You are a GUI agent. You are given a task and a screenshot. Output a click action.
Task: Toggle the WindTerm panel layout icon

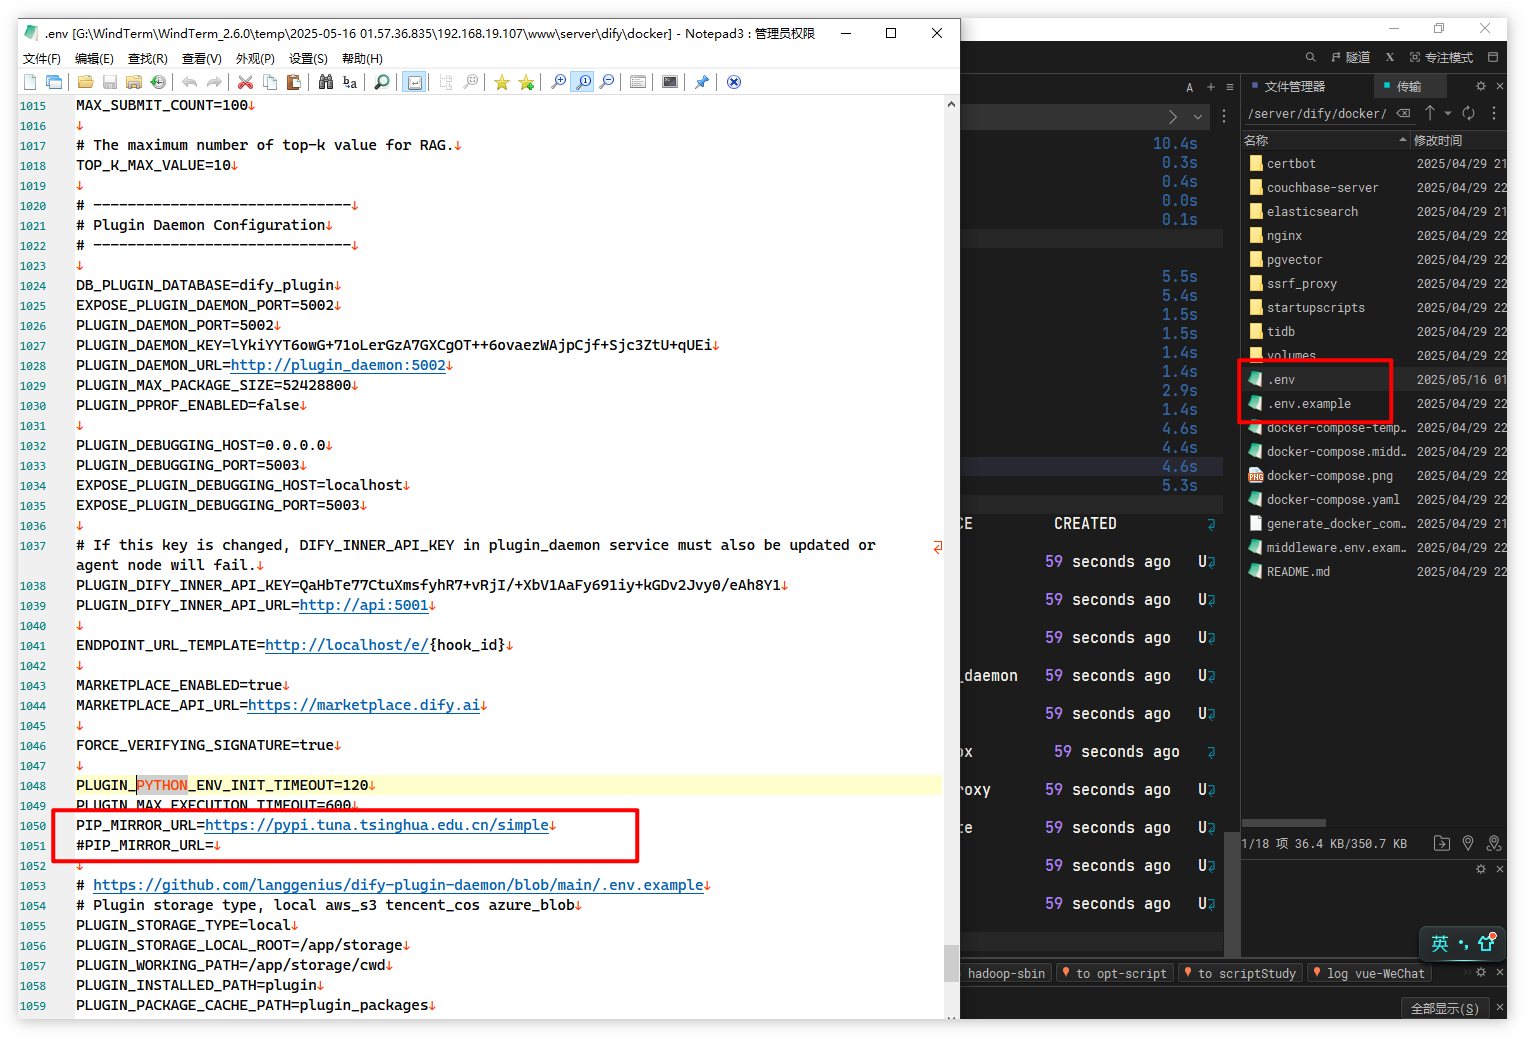[1493, 57]
